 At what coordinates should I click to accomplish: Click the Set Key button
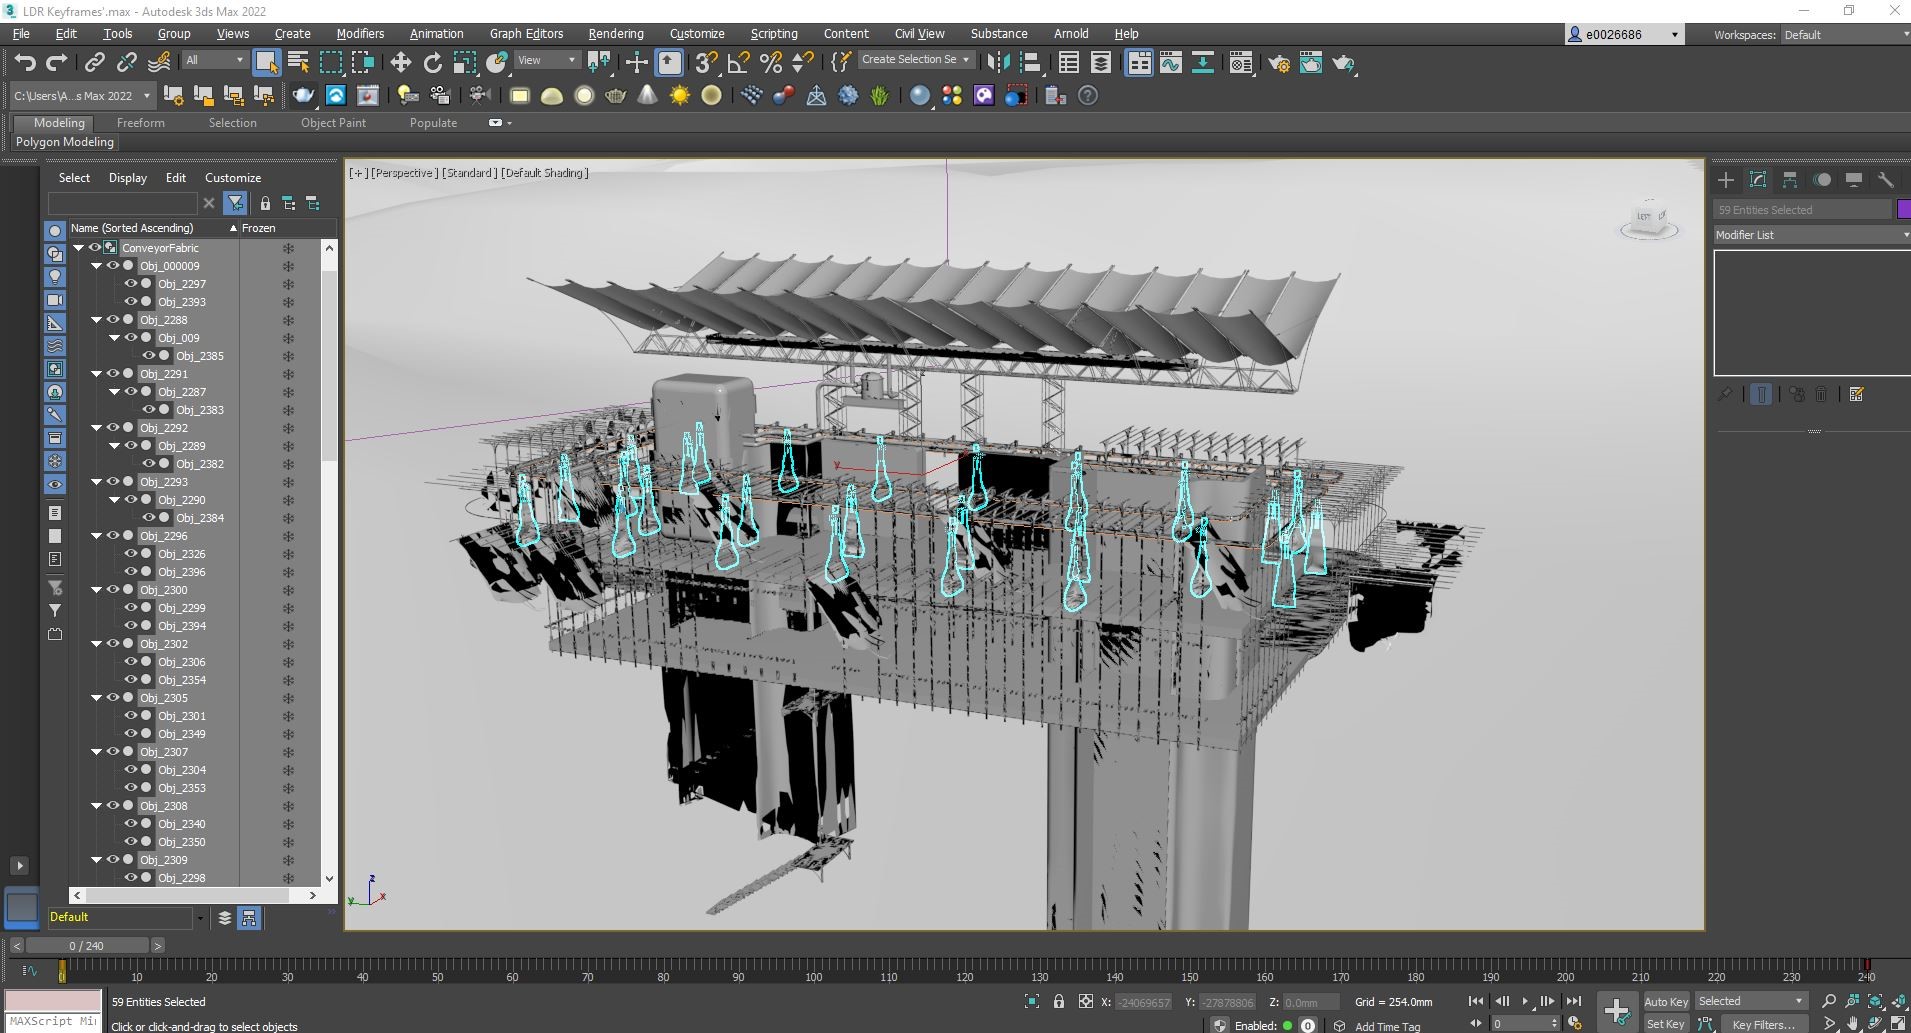tap(1665, 1024)
